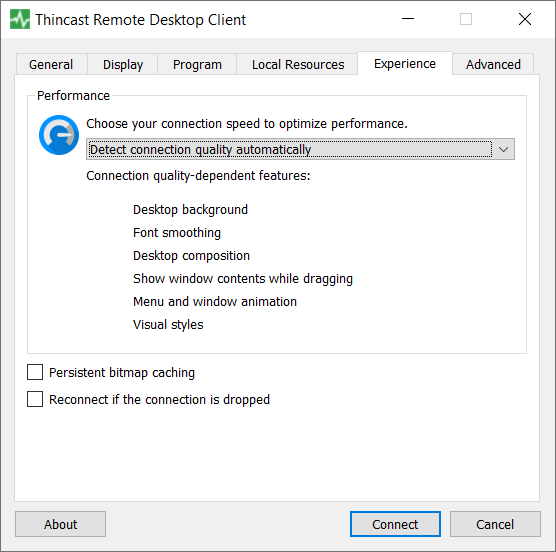Switch to the General tab
The image size is (556, 552).
51,65
